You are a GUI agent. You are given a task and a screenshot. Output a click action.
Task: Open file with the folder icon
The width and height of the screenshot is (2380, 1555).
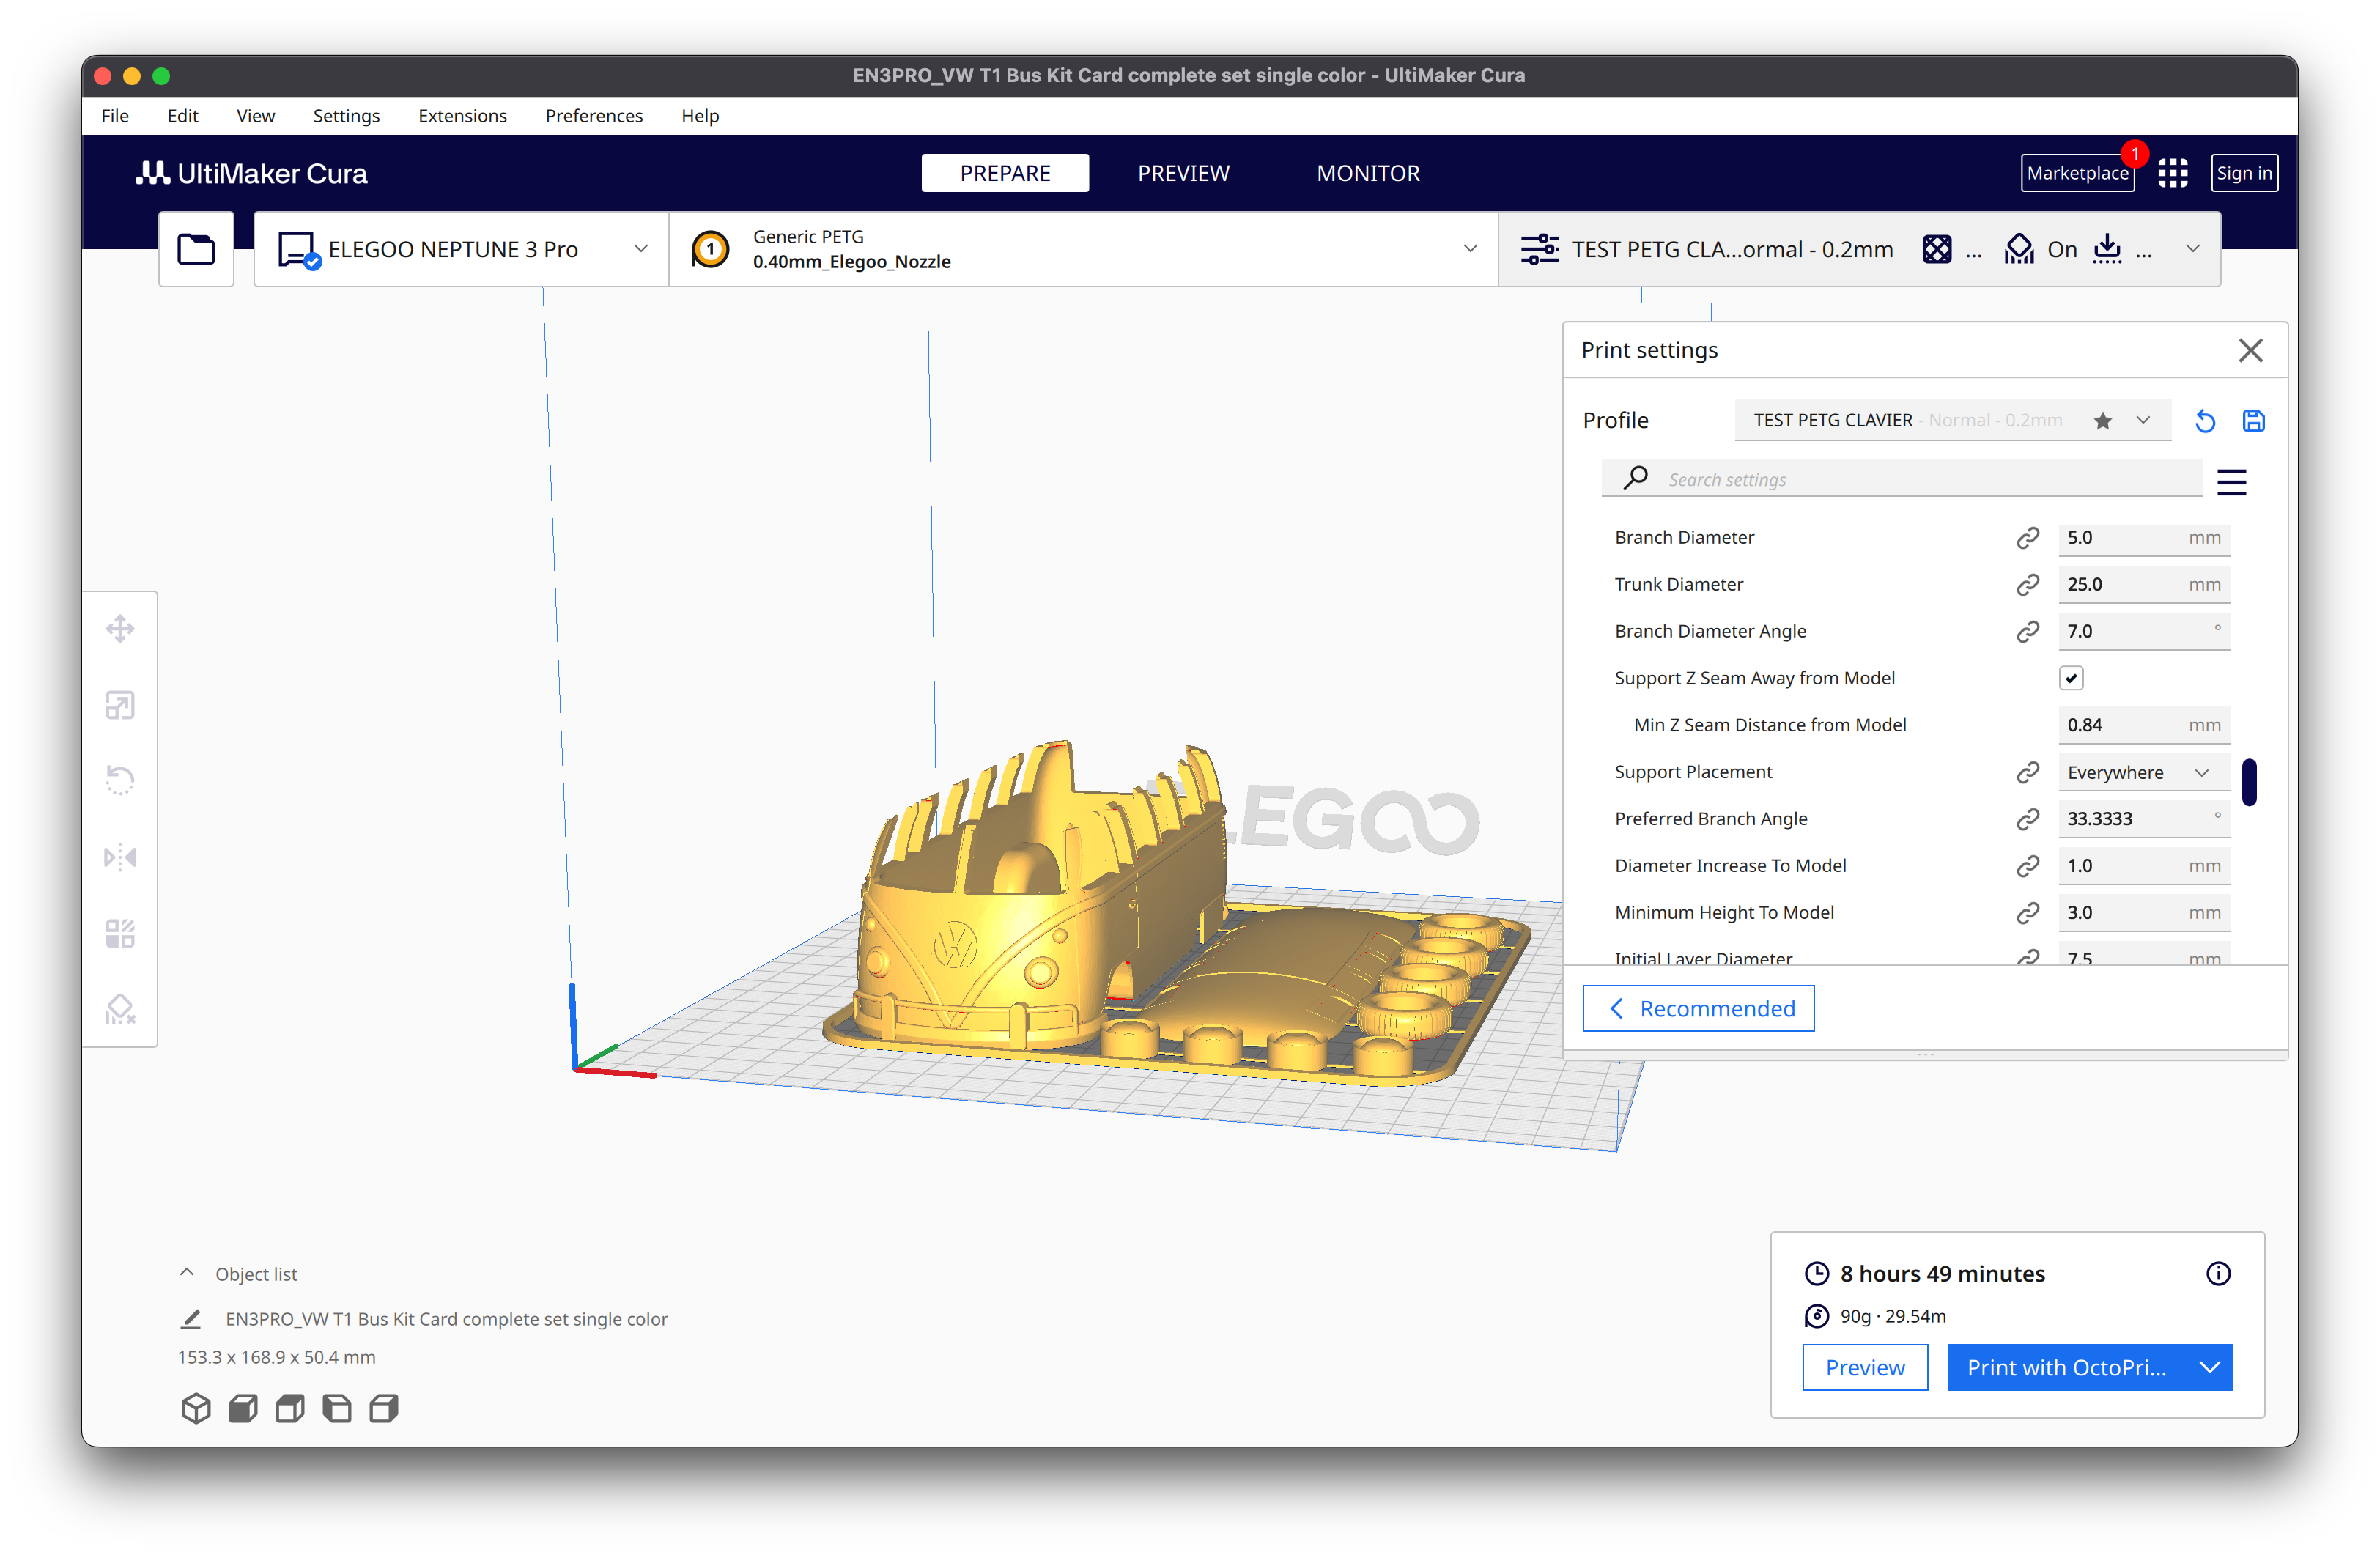196,249
